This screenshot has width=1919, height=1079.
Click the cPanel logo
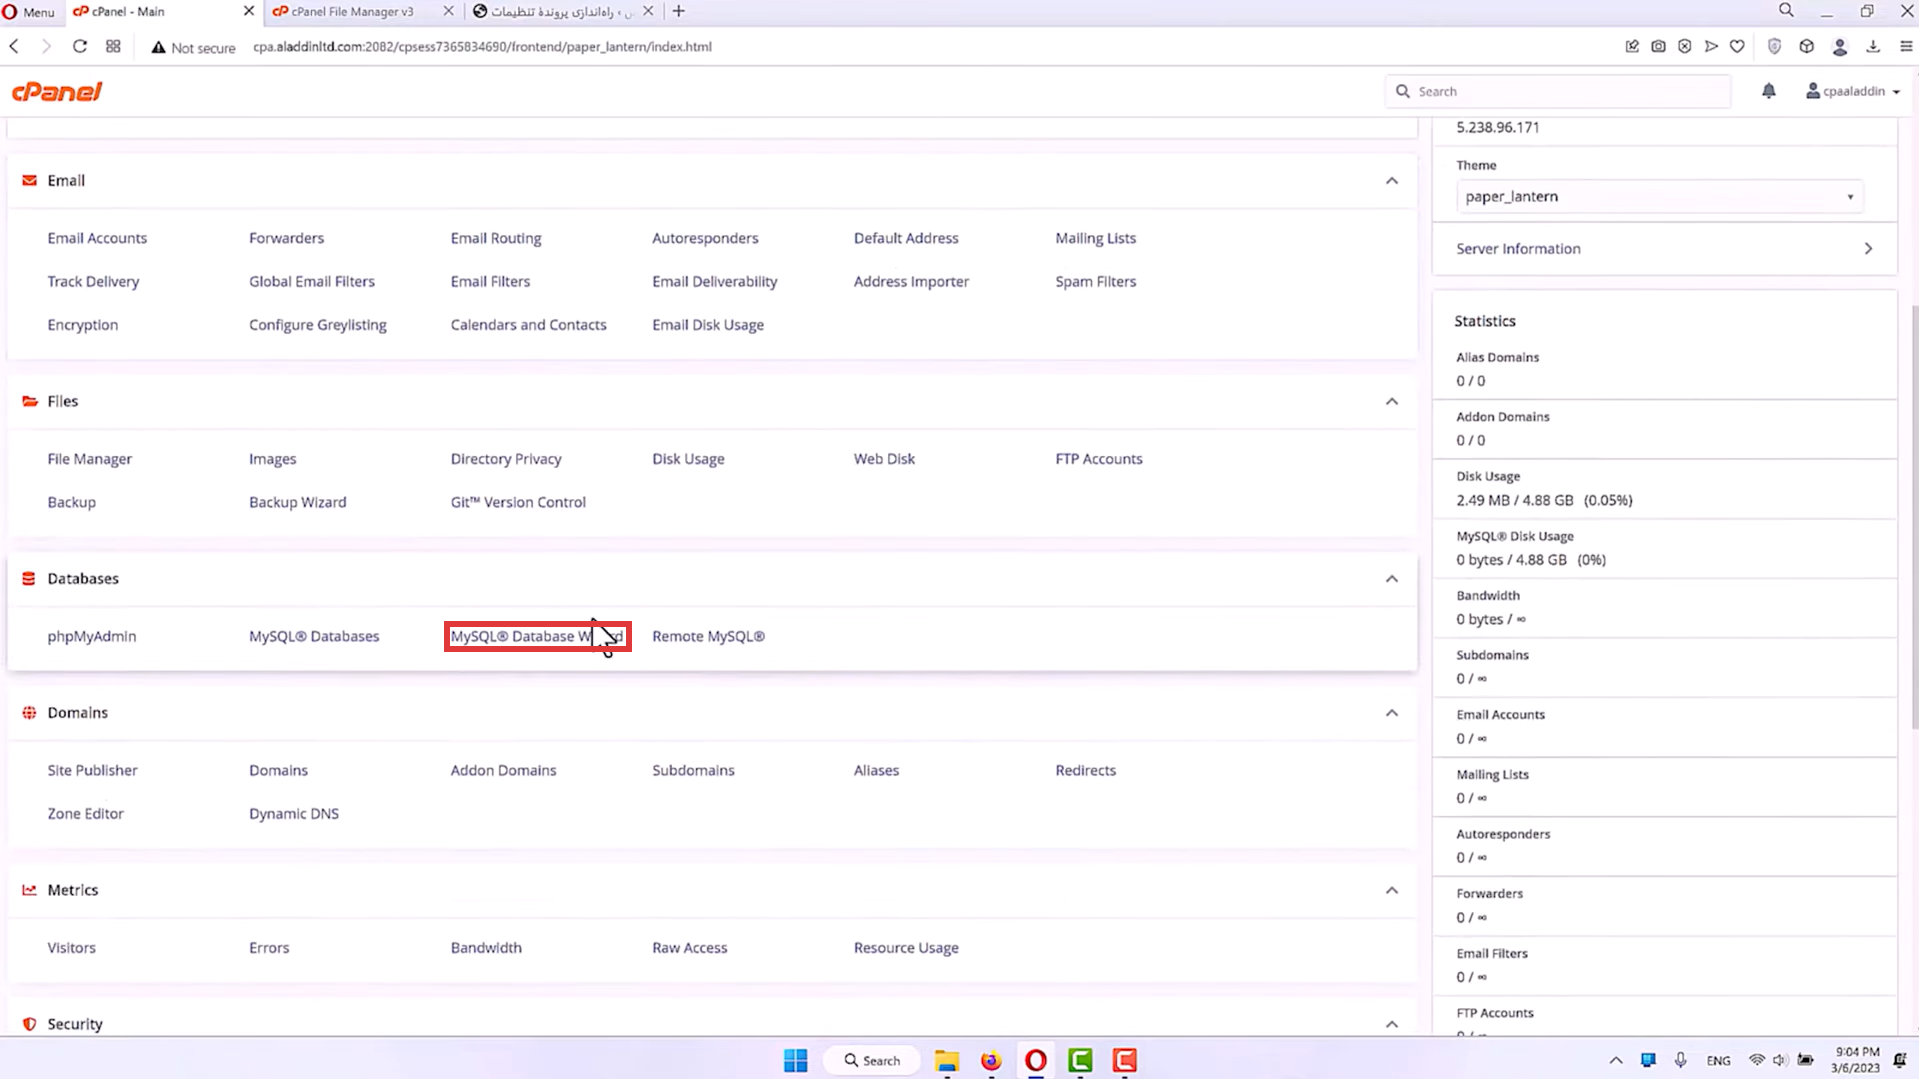57,91
